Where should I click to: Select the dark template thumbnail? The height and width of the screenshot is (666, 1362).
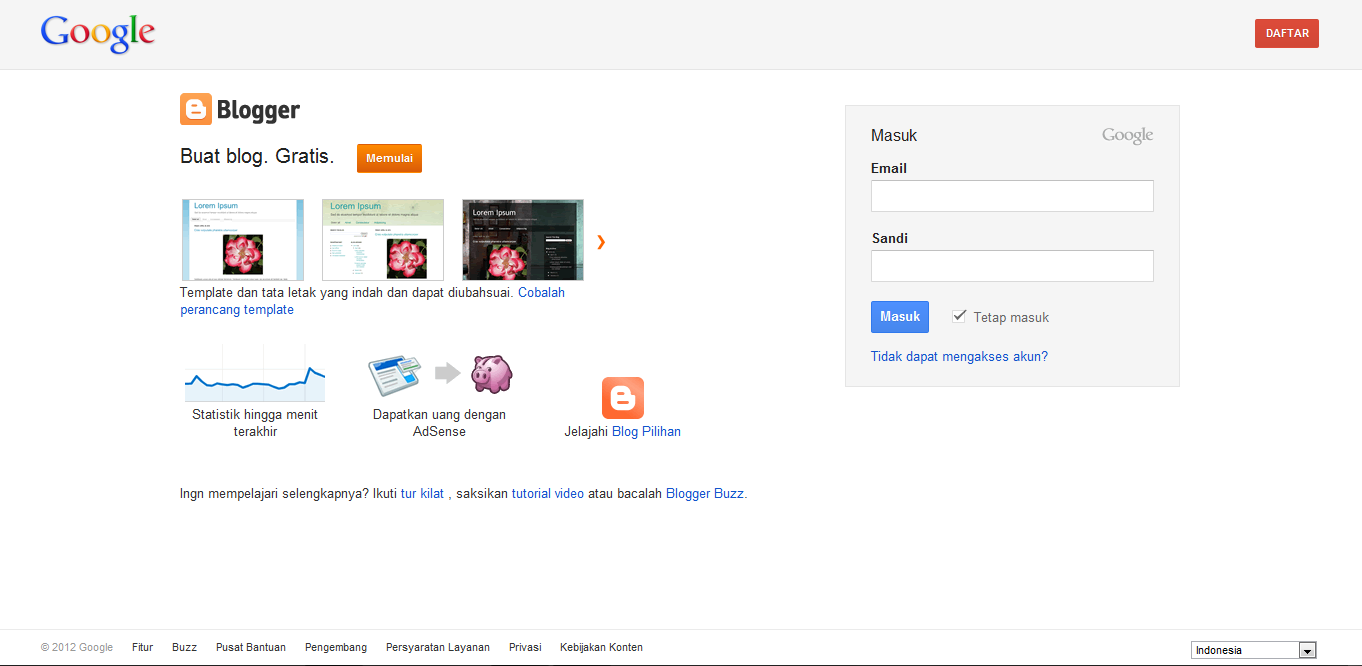tap(523, 240)
